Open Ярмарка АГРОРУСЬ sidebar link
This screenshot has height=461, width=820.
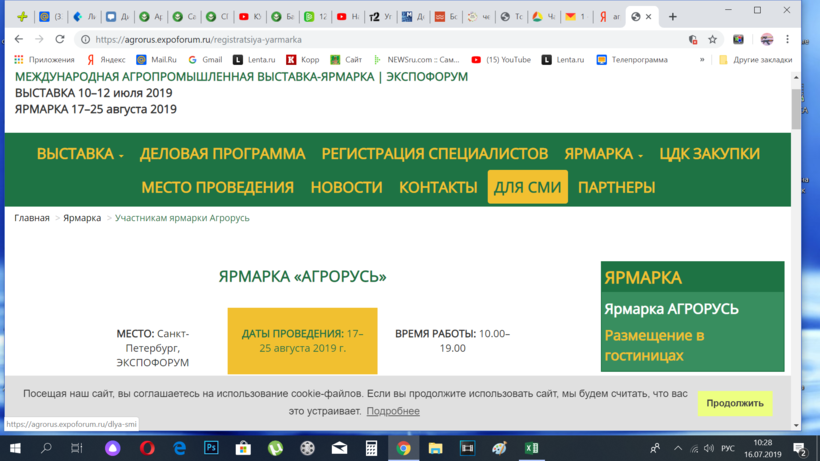coord(671,309)
